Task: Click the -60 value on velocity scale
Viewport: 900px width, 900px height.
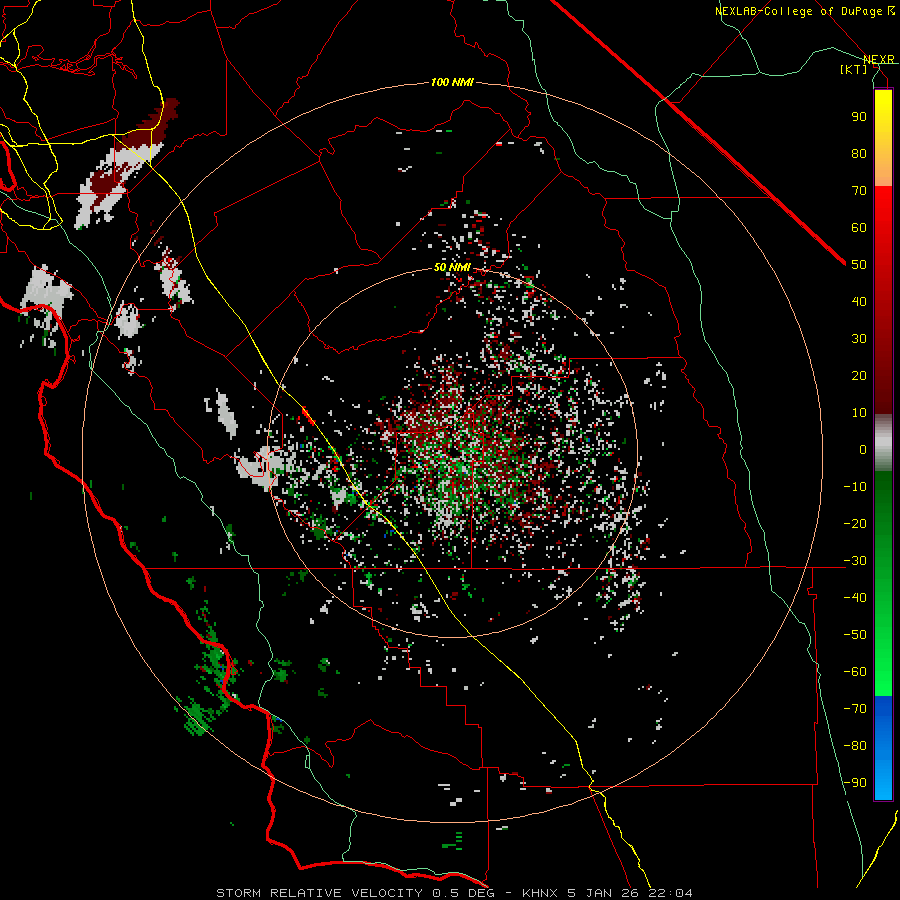Action: (x=855, y=672)
